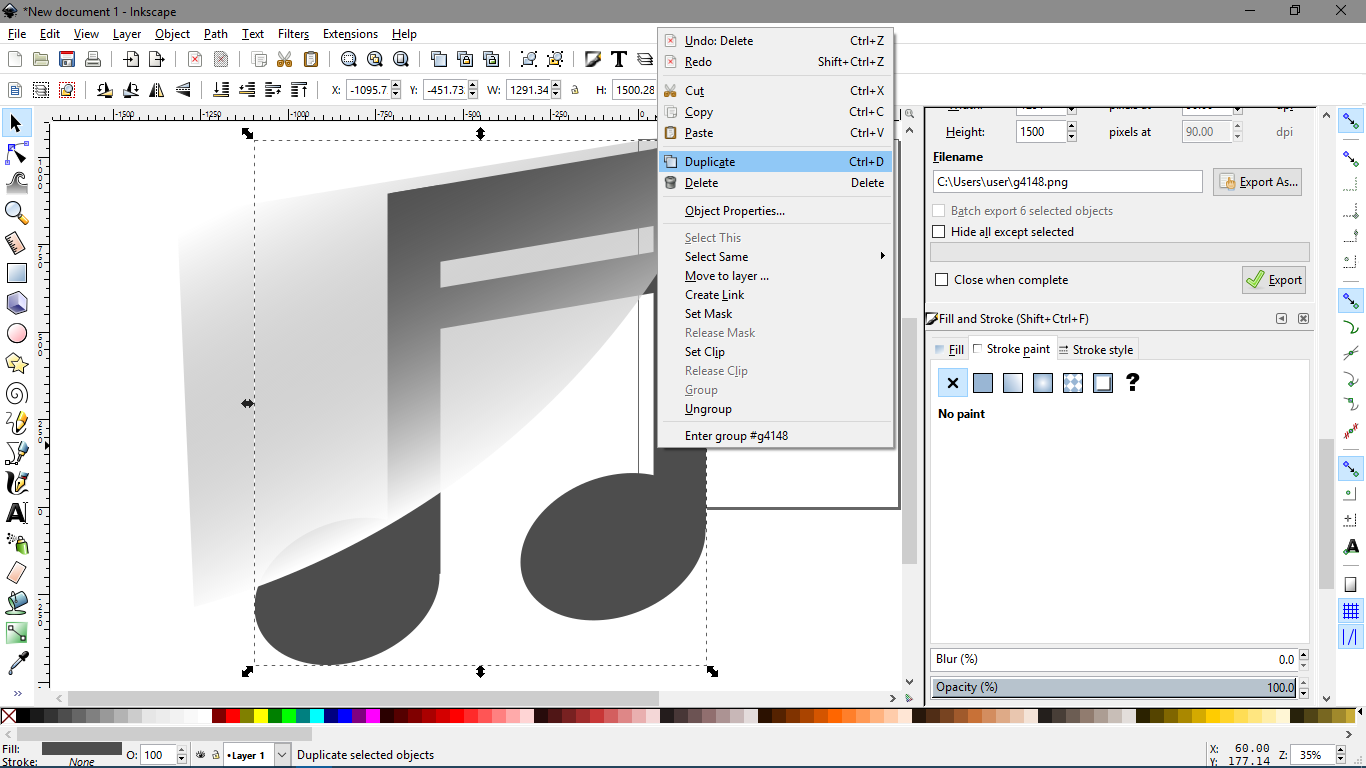Toggle enable snapping at top of snap bar
The width and height of the screenshot is (1366, 768).
click(x=1351, y=121)
